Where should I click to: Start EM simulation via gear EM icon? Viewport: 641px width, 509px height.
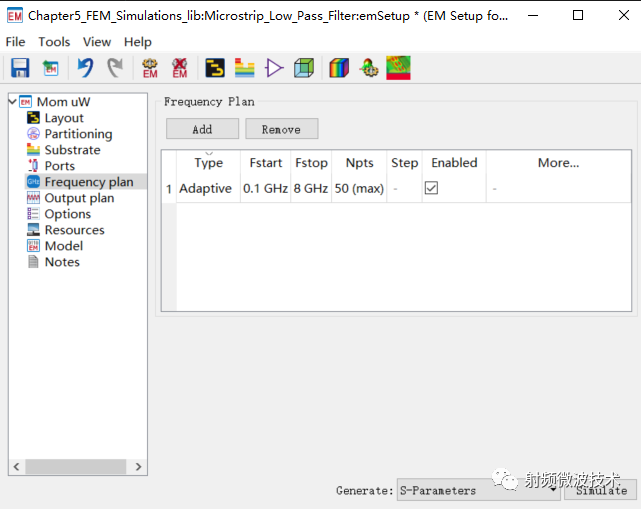(x=150, y=68)
